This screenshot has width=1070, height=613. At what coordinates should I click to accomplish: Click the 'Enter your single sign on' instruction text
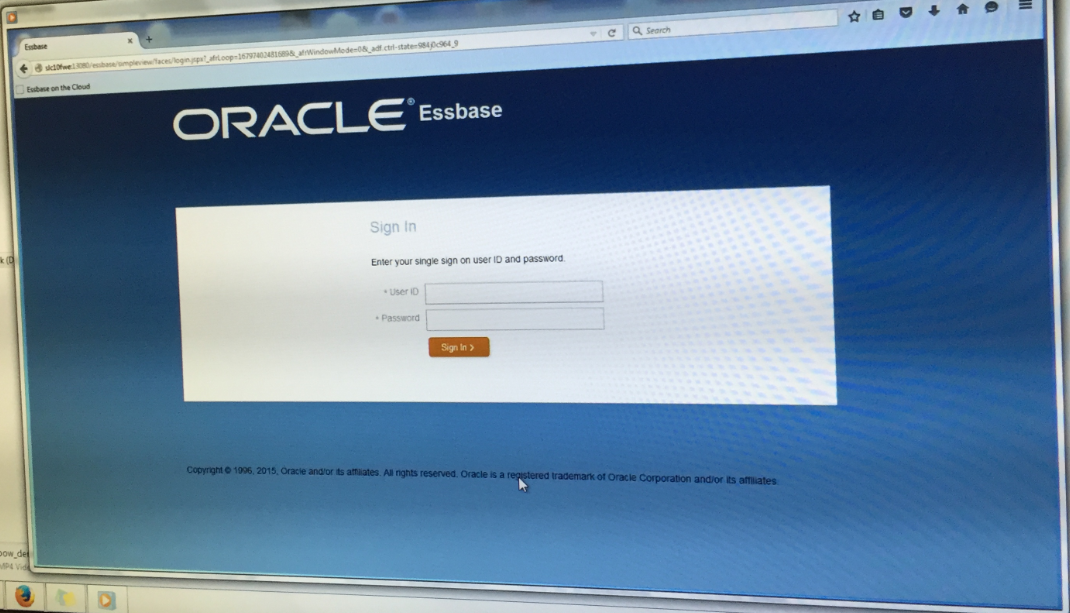click(468, 260)
